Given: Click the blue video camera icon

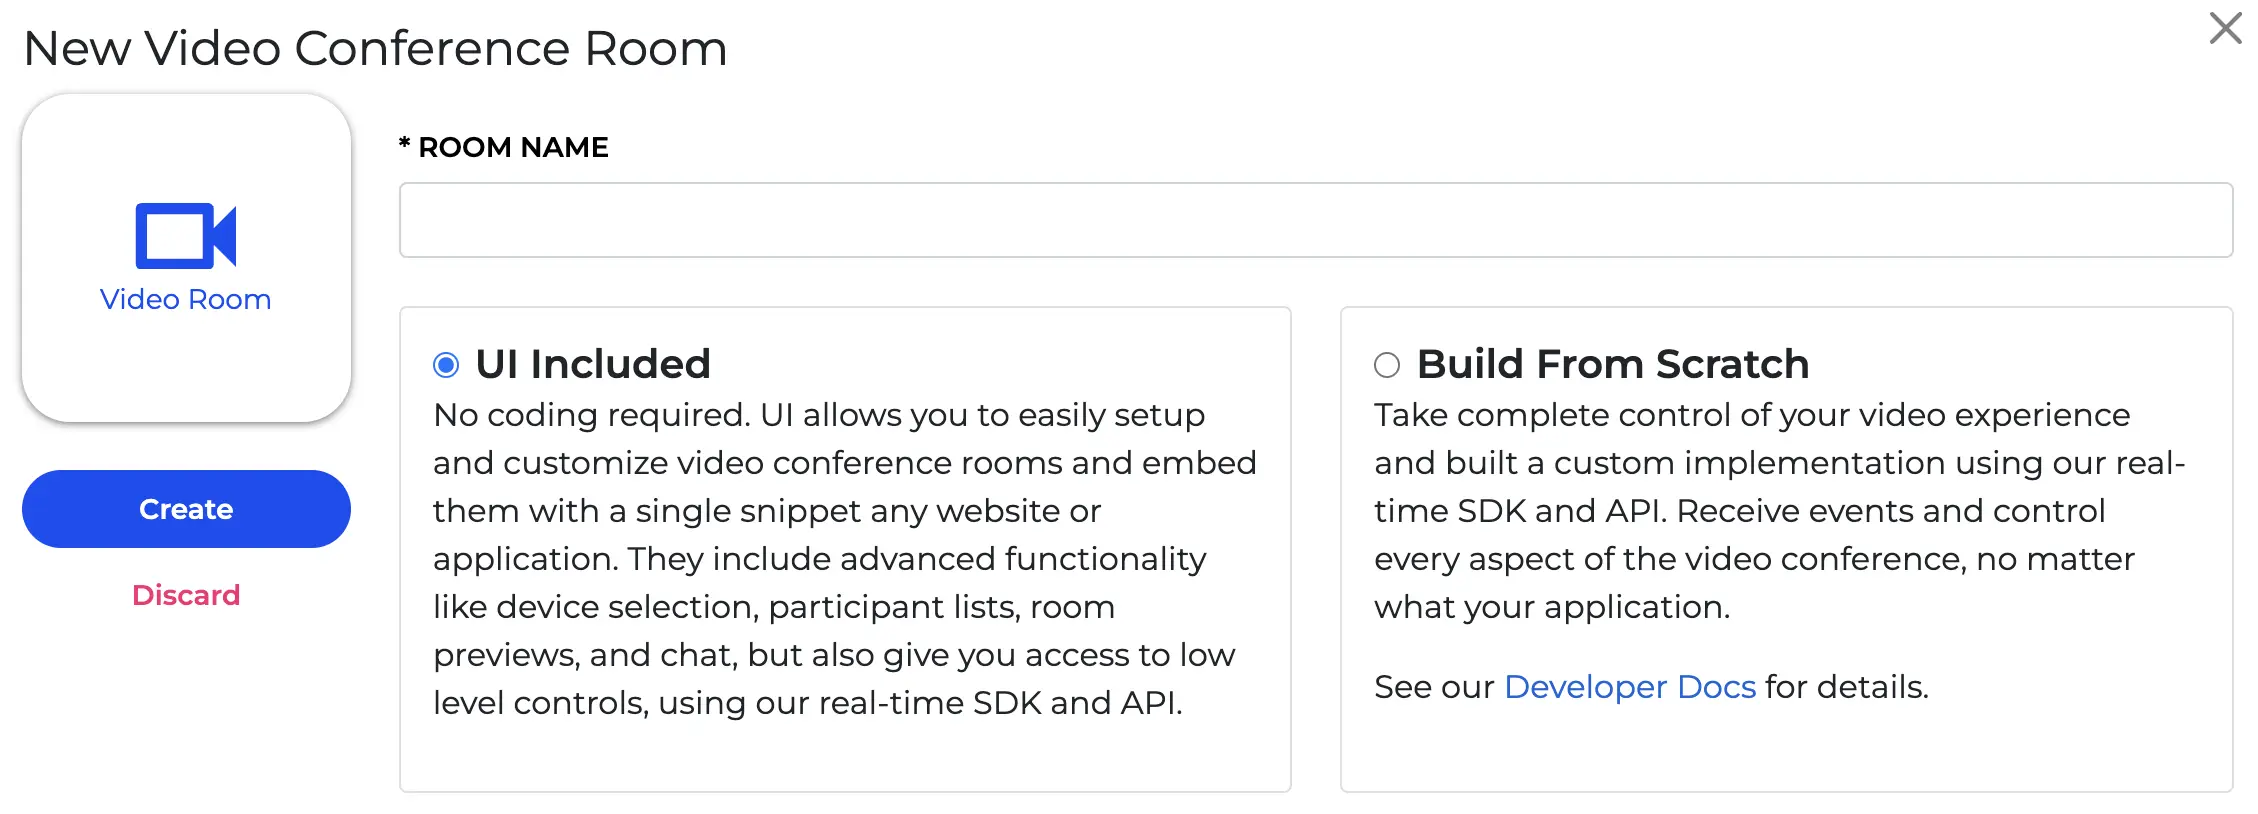Looking at the screenshot, I should (x=186, y=236).
